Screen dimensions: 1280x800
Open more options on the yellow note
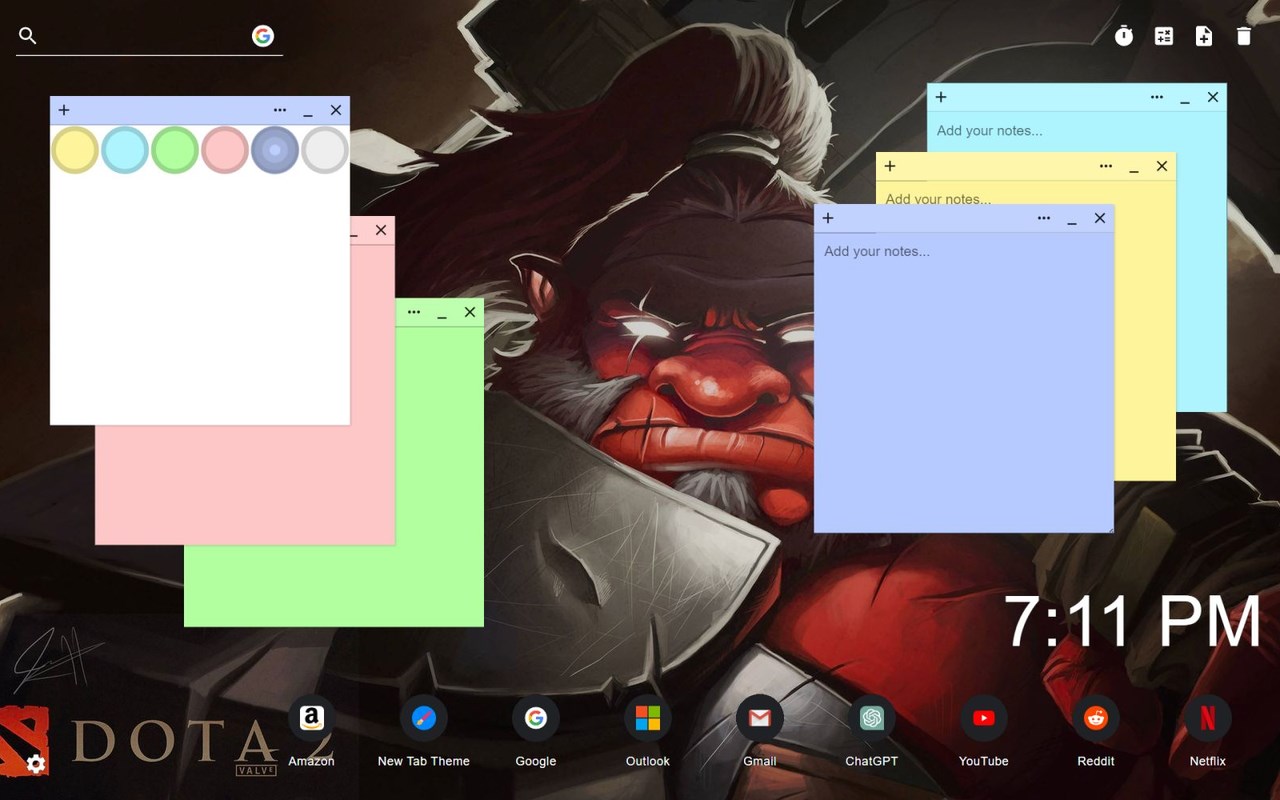[1106, 166]
